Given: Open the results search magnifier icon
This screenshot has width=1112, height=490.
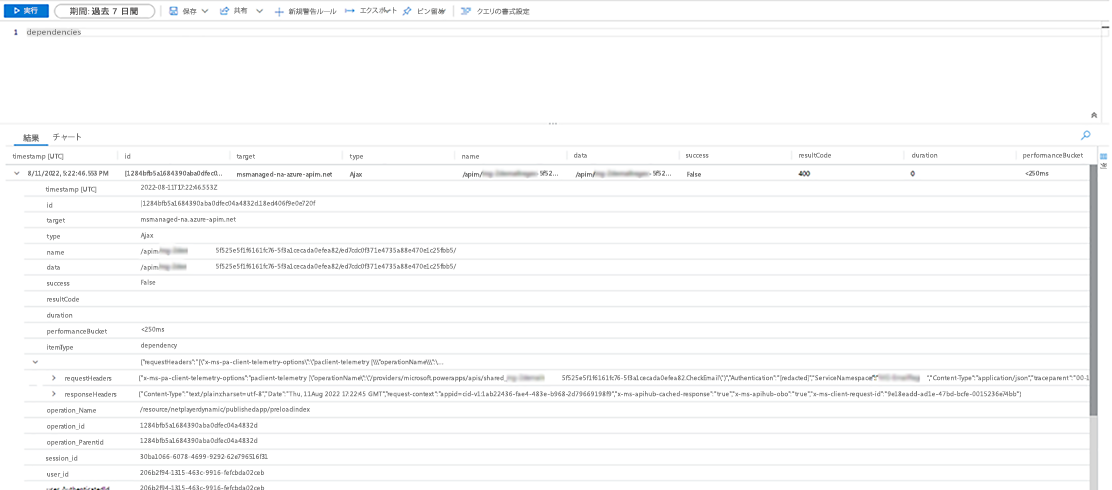Looking at the screenshot, I should point(1085,135).
